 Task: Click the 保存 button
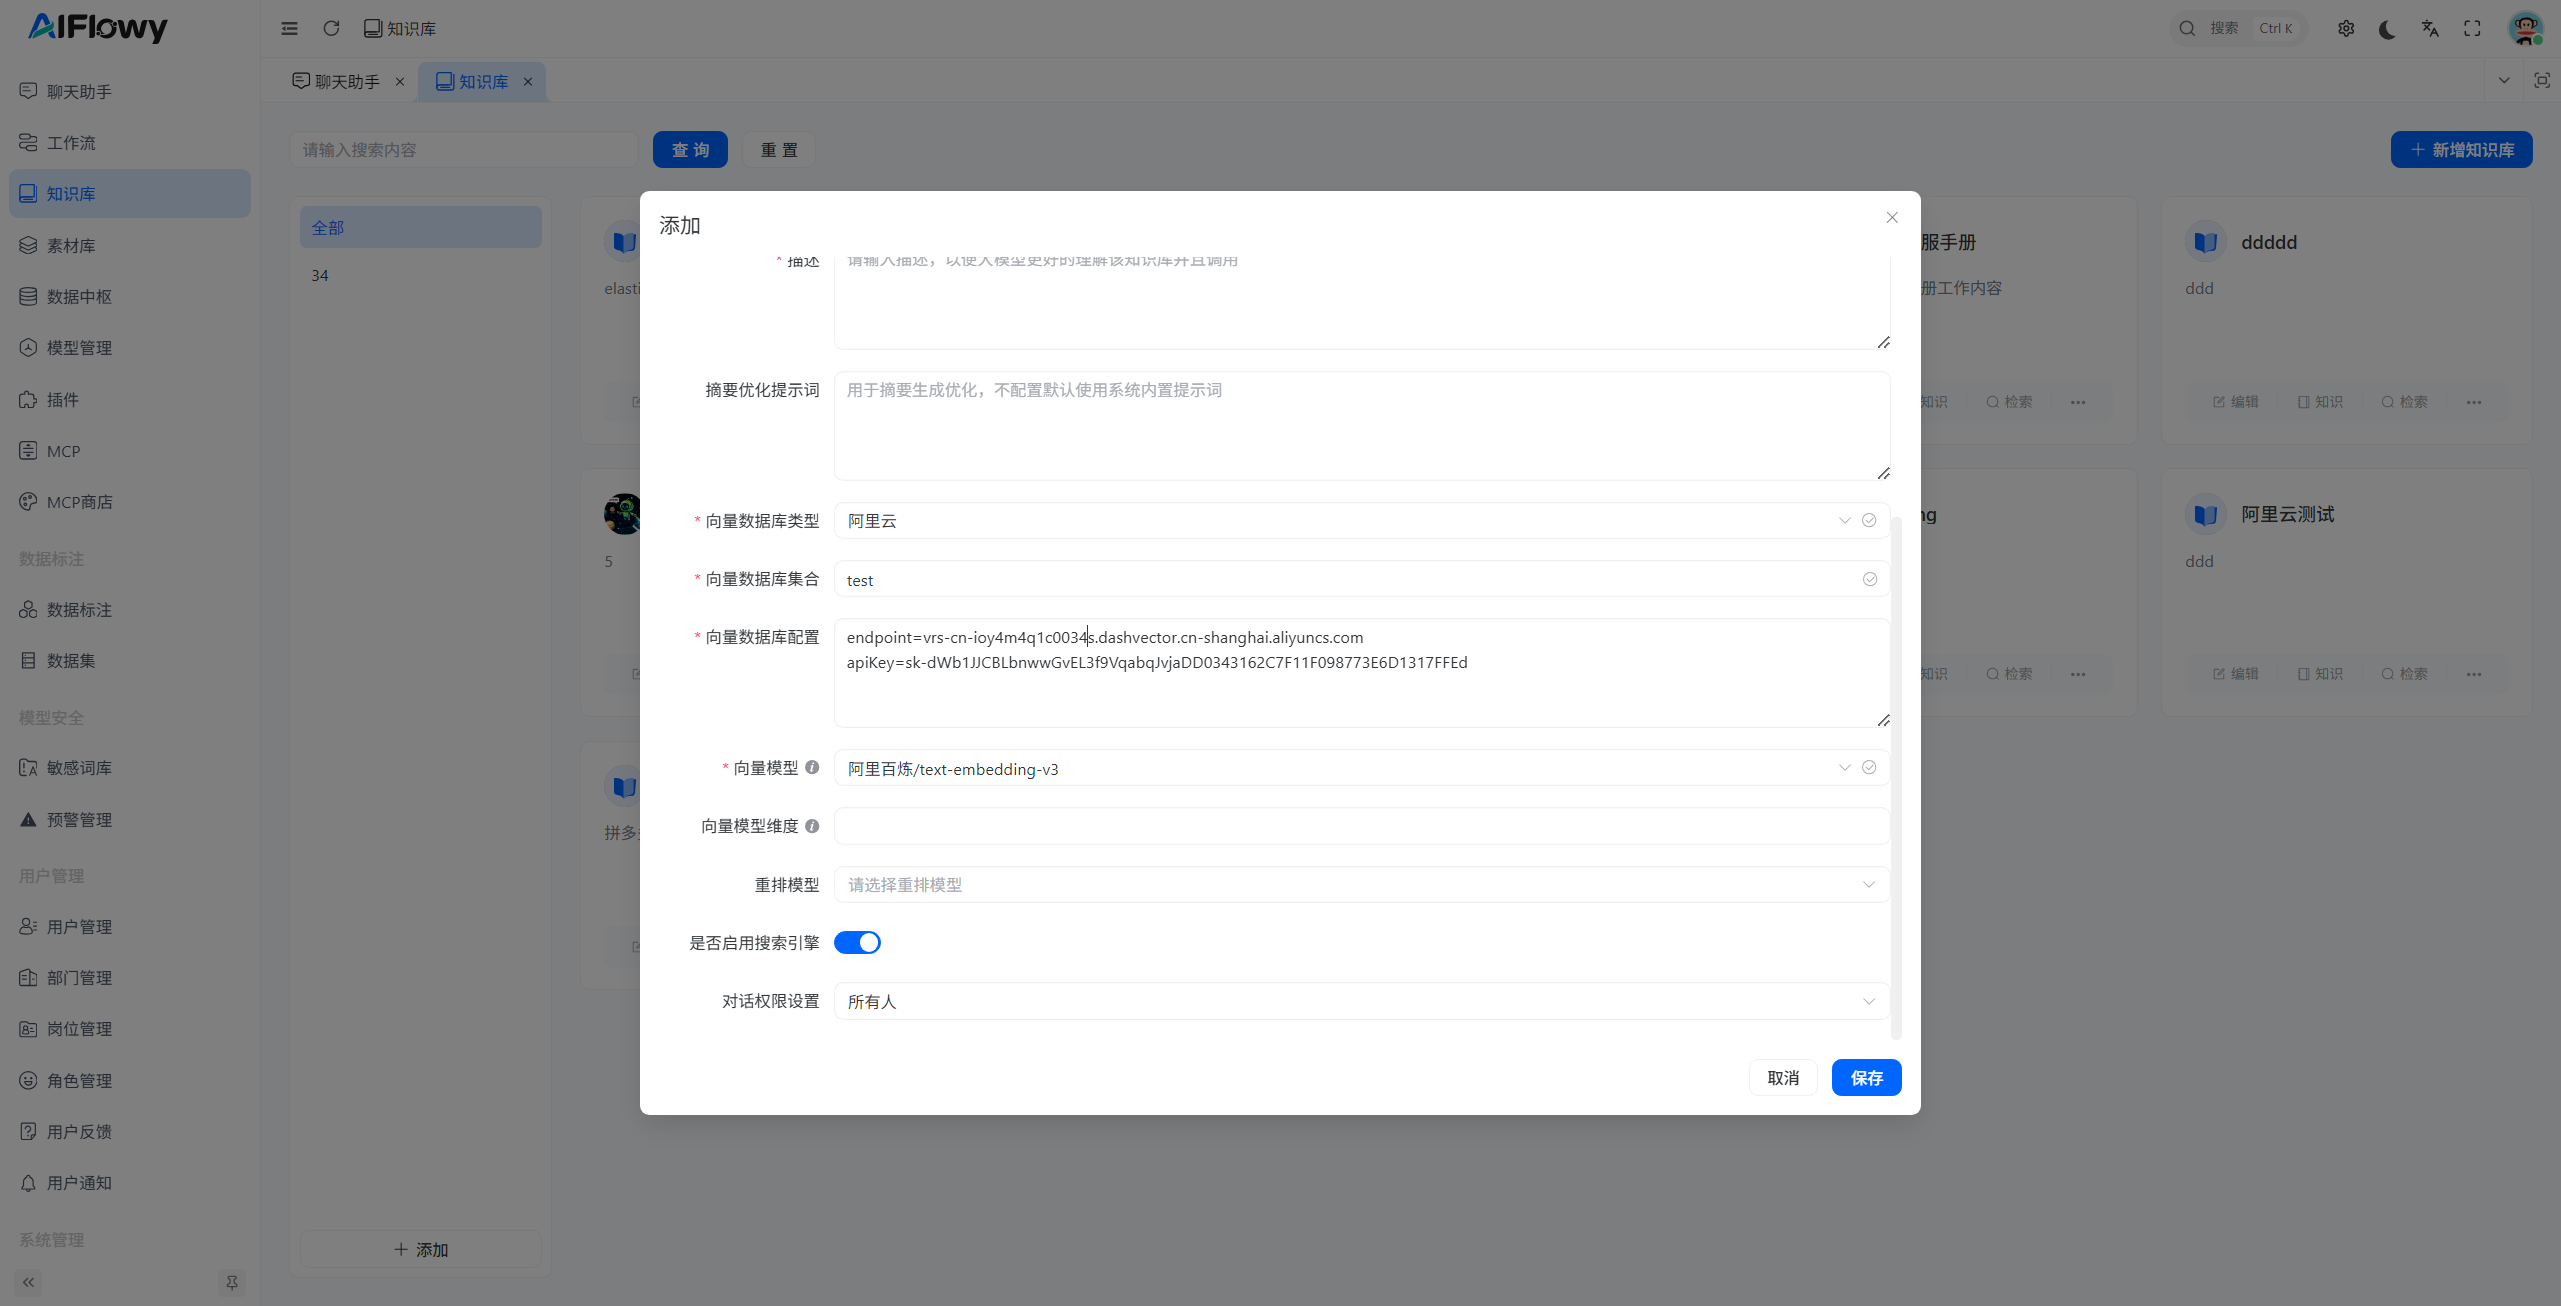tap(1866, 1078)
